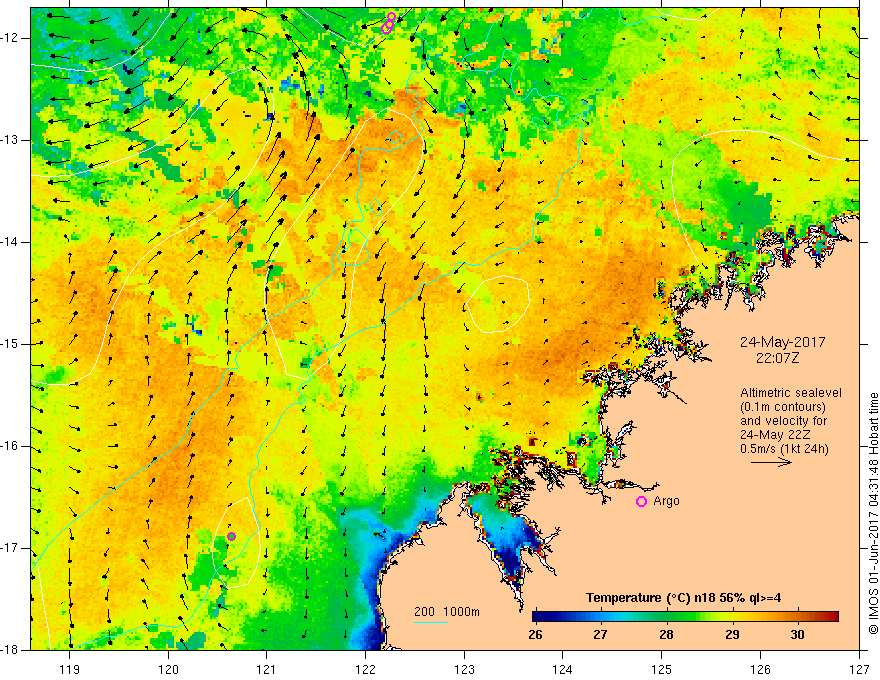Click the '24-May-2017' date text
Viewport: 880px width, 680px height.
782,342
